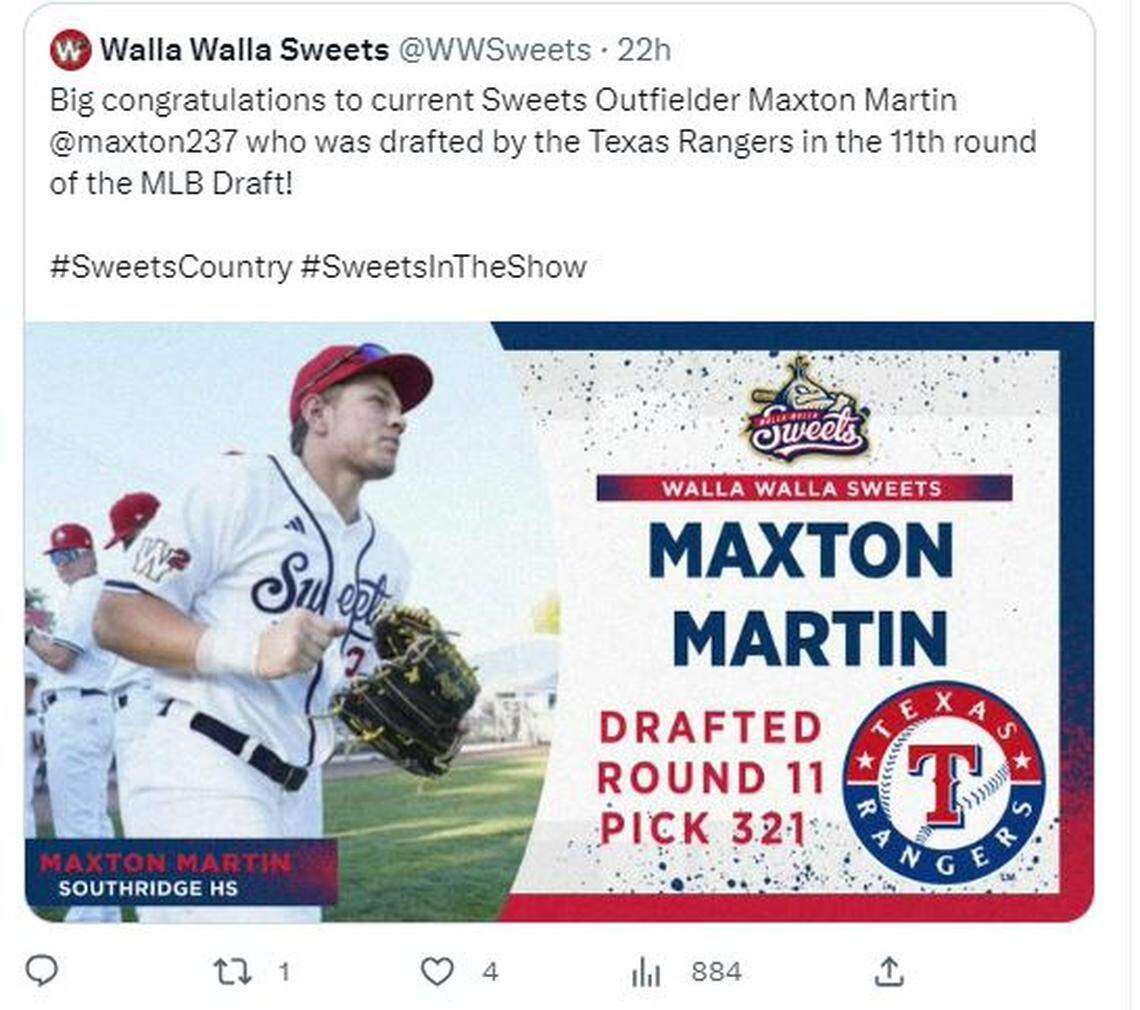Open tweet analytics via bar chart icon
Screen dimensions: 1140x1010
coord(646,972)
